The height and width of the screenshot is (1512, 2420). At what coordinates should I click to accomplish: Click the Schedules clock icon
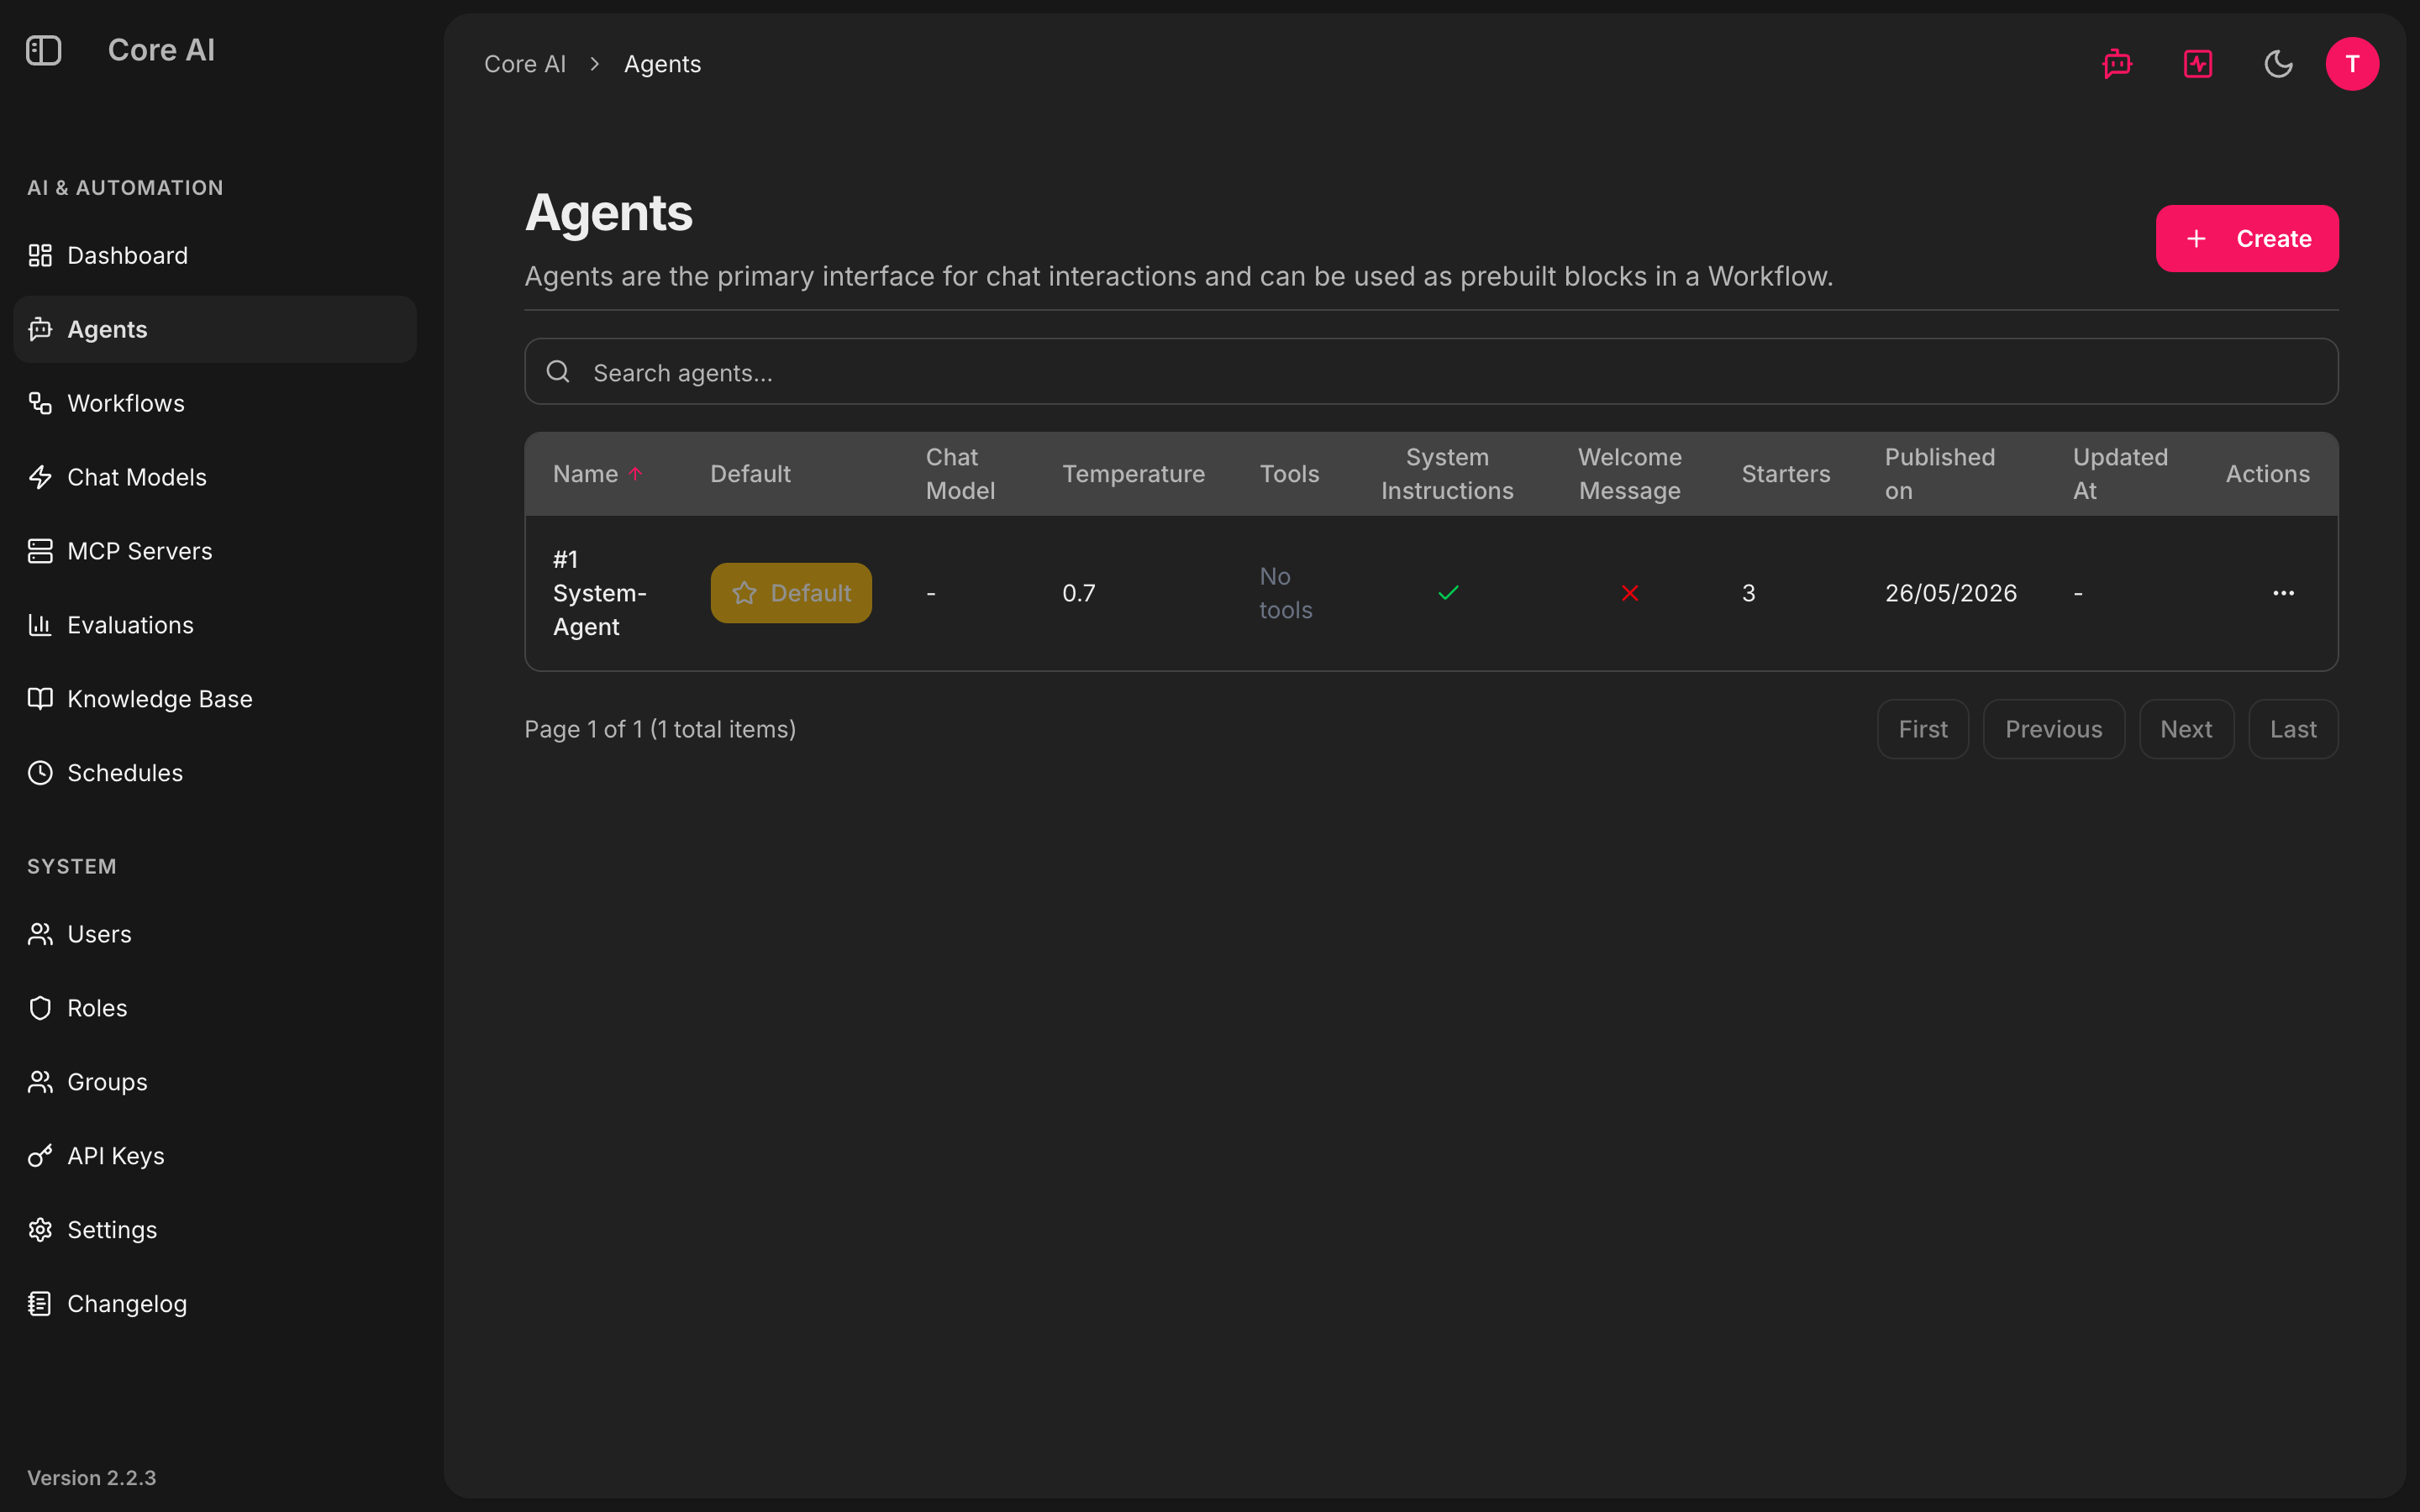(x=40, y=773)
